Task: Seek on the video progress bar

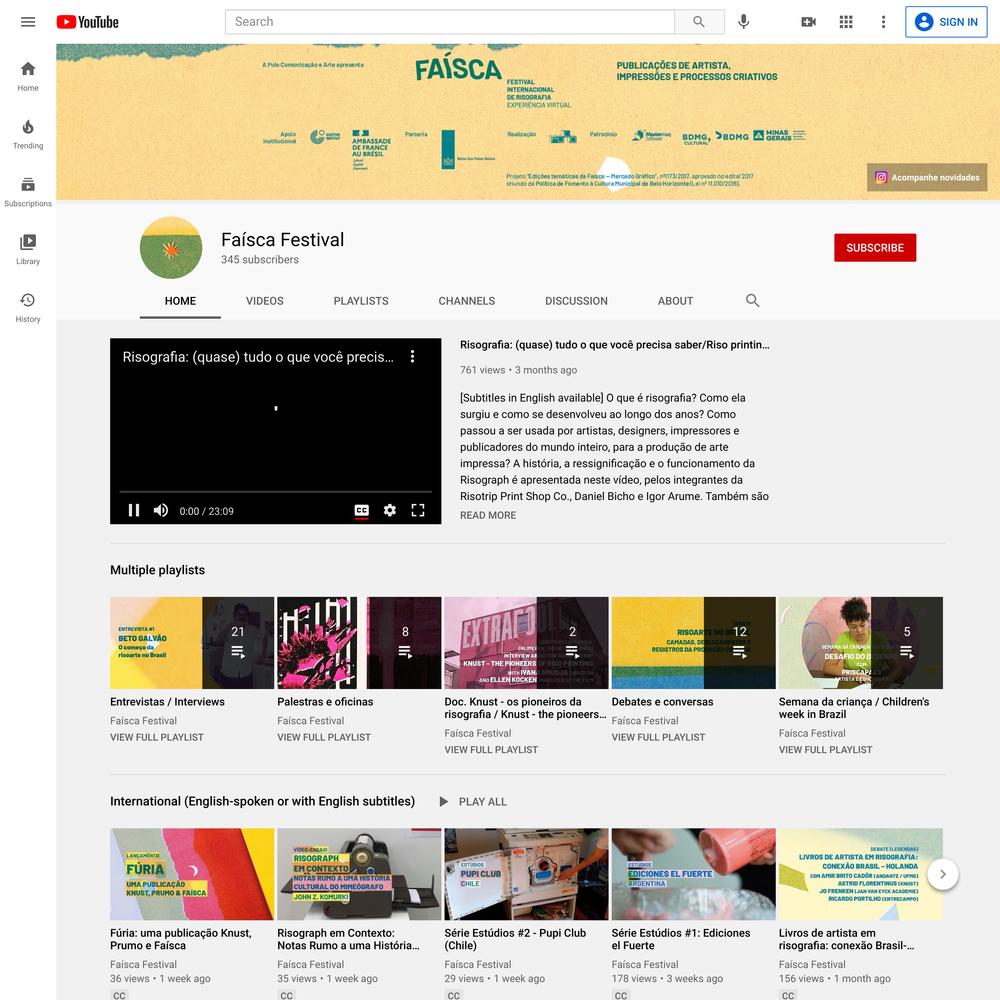Action: pos(276,492)
